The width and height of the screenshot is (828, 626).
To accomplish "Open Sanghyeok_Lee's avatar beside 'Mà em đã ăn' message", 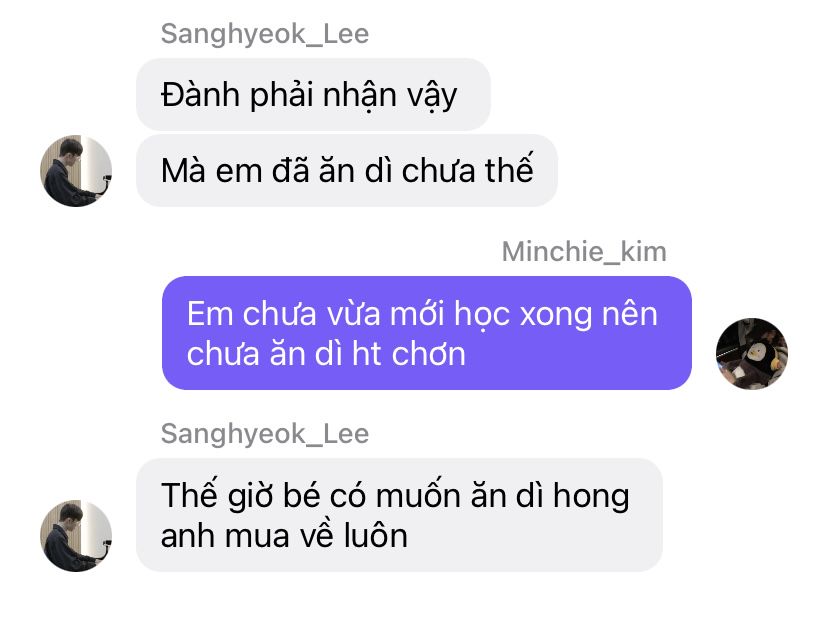I will (x=76, y=171).
